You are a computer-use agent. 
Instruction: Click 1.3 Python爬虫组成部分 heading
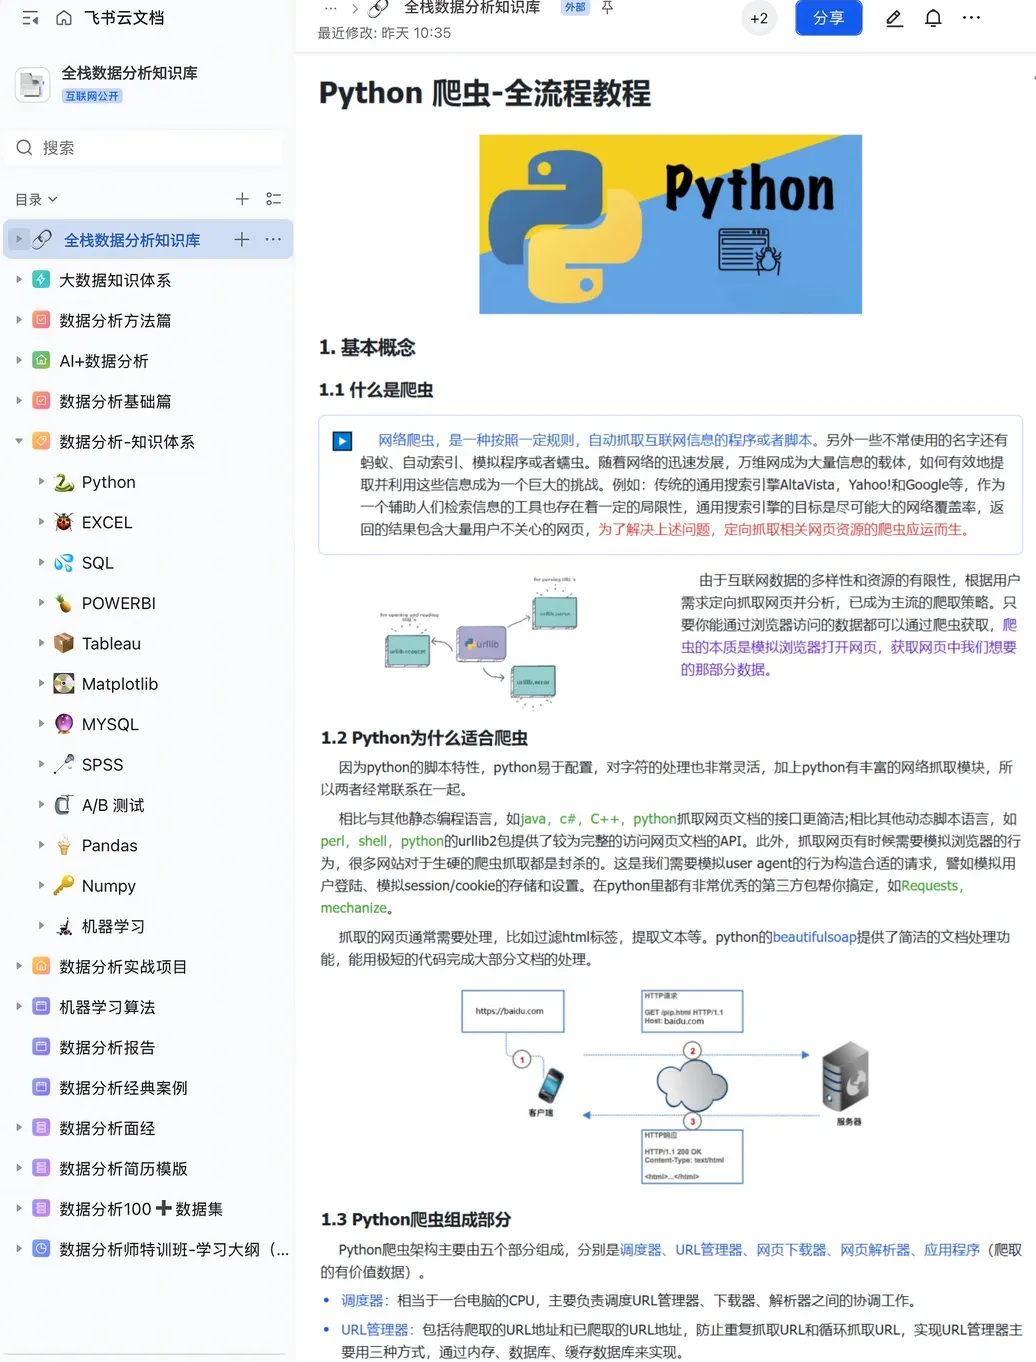[415, 1220]
